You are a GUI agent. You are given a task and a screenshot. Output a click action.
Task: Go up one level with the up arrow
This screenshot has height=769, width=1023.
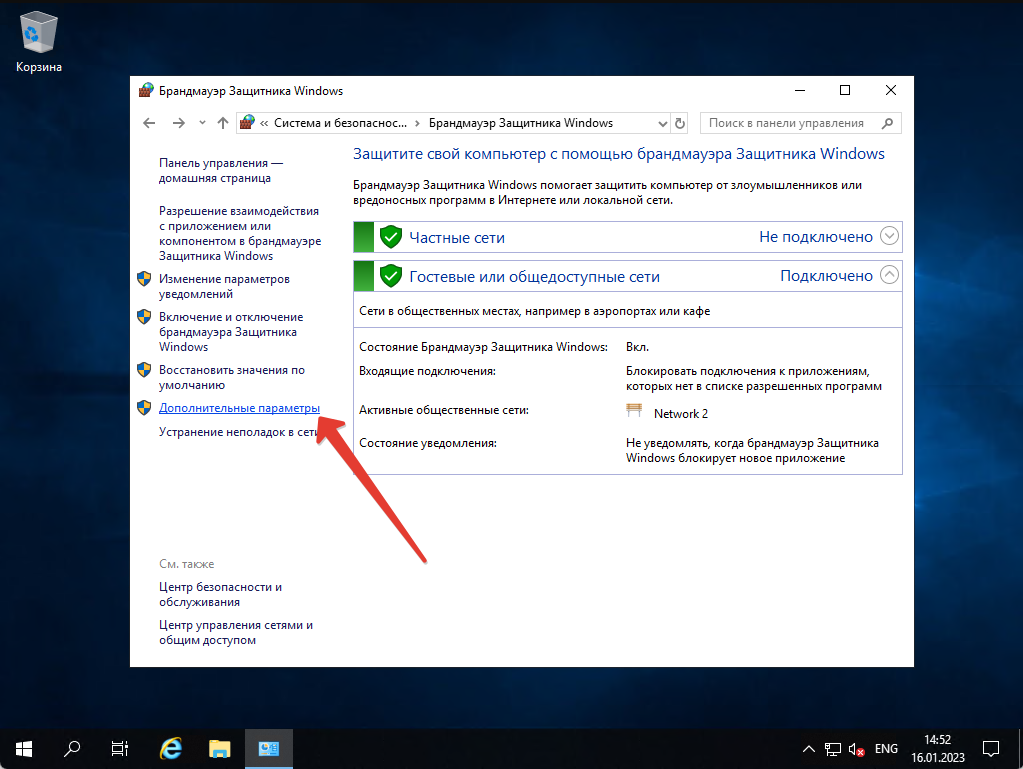(x=223, y=123)
